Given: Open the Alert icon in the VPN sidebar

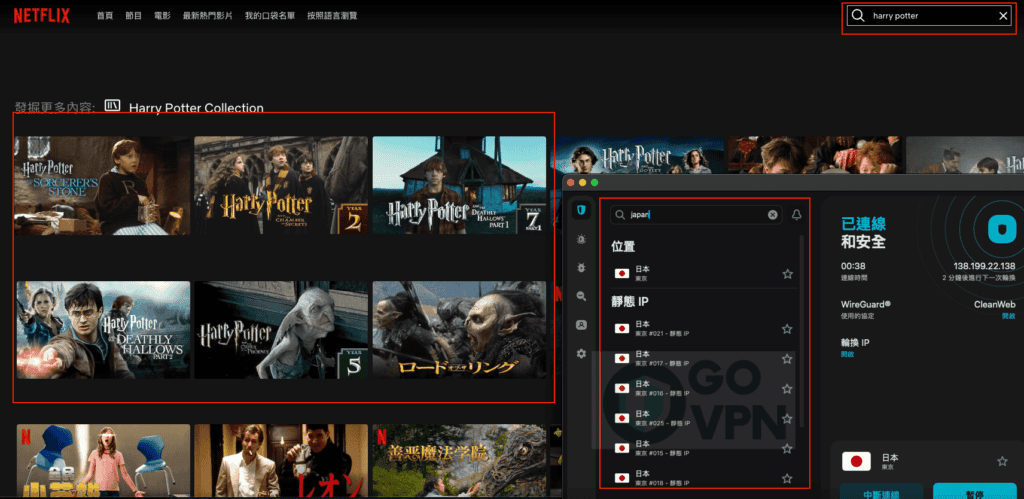Looking at the screenshot, I should [581, 239].
